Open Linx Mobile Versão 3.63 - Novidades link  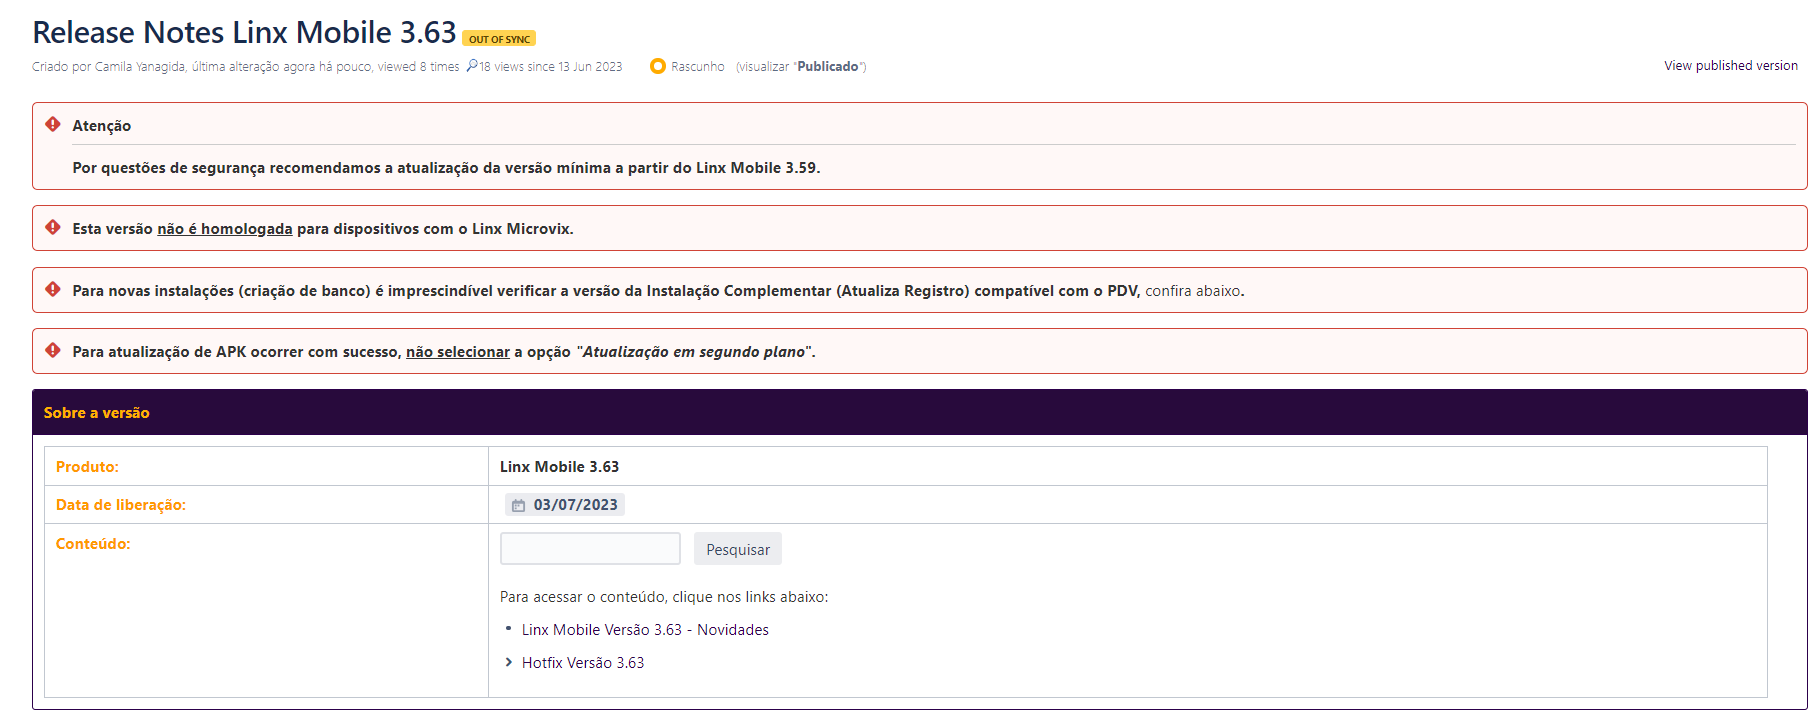pos(645,630)
